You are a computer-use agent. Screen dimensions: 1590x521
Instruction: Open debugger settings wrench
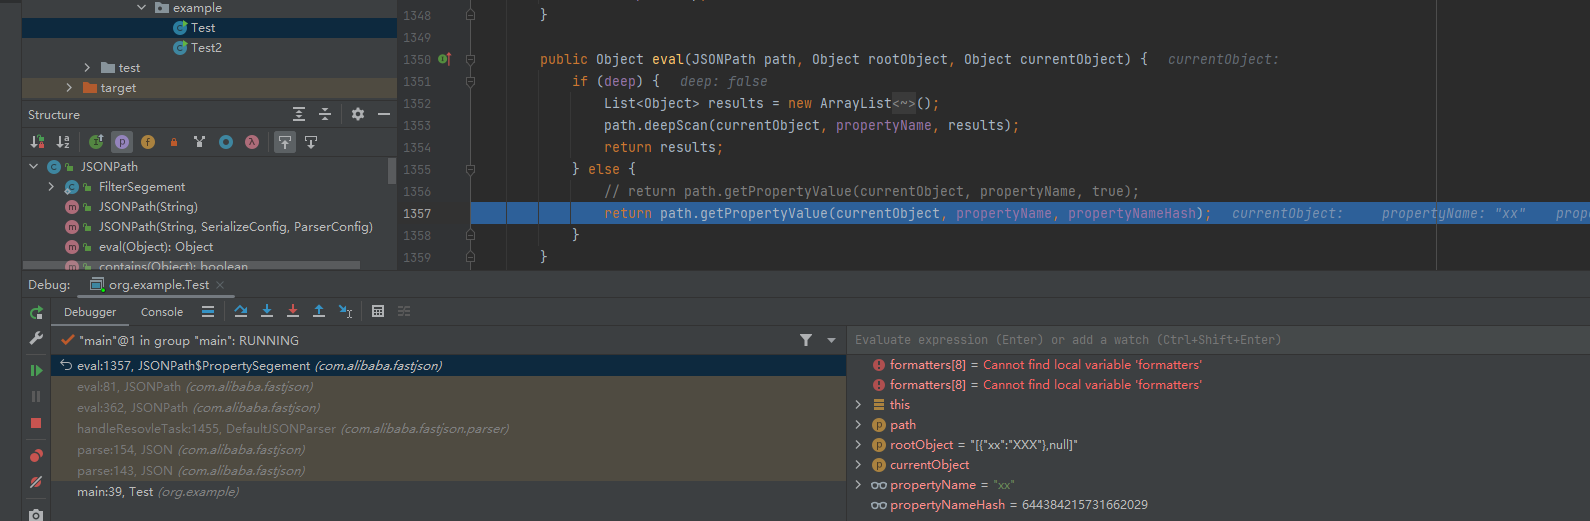coord(36,339)
